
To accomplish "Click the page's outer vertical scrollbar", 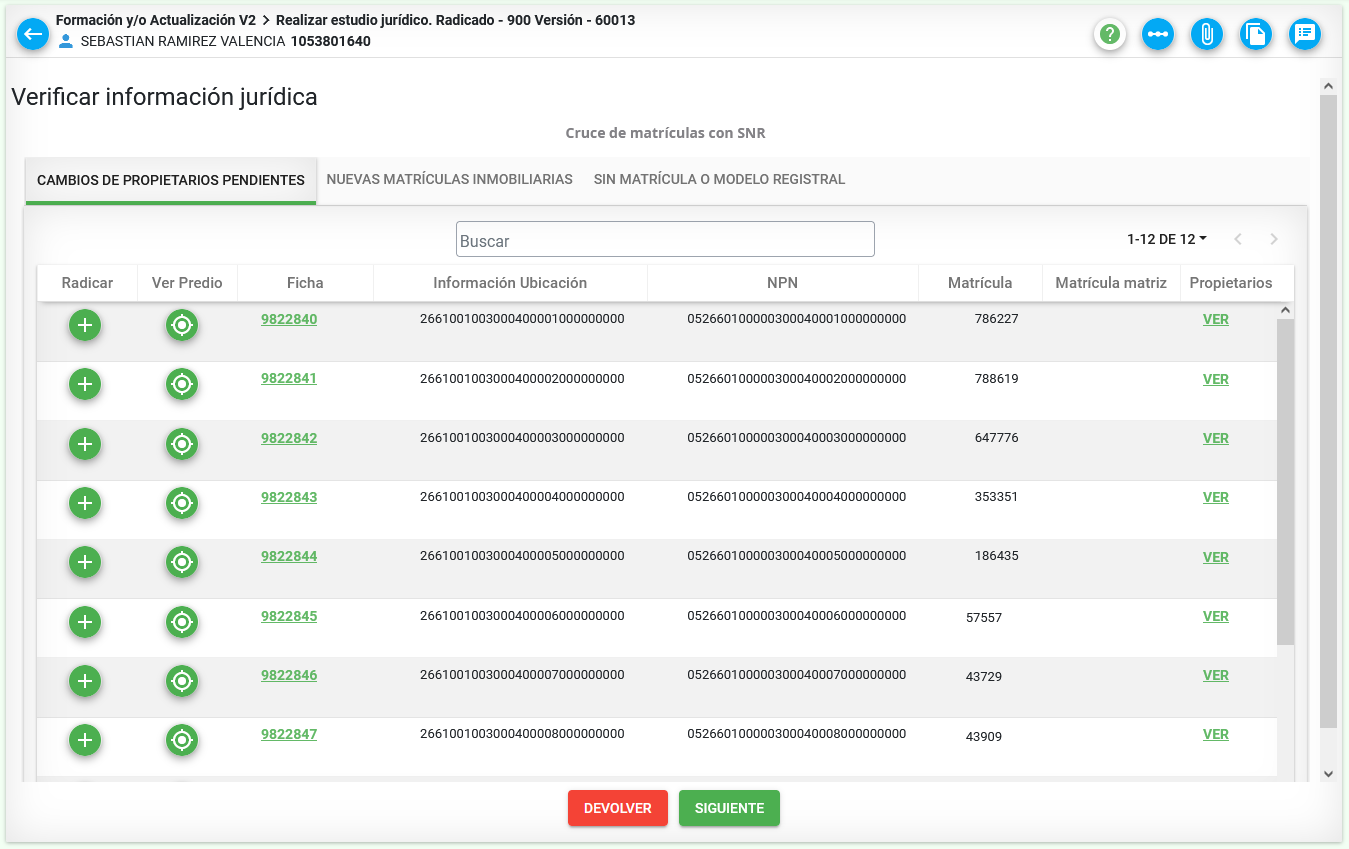I will click(x=1328, y=412).
